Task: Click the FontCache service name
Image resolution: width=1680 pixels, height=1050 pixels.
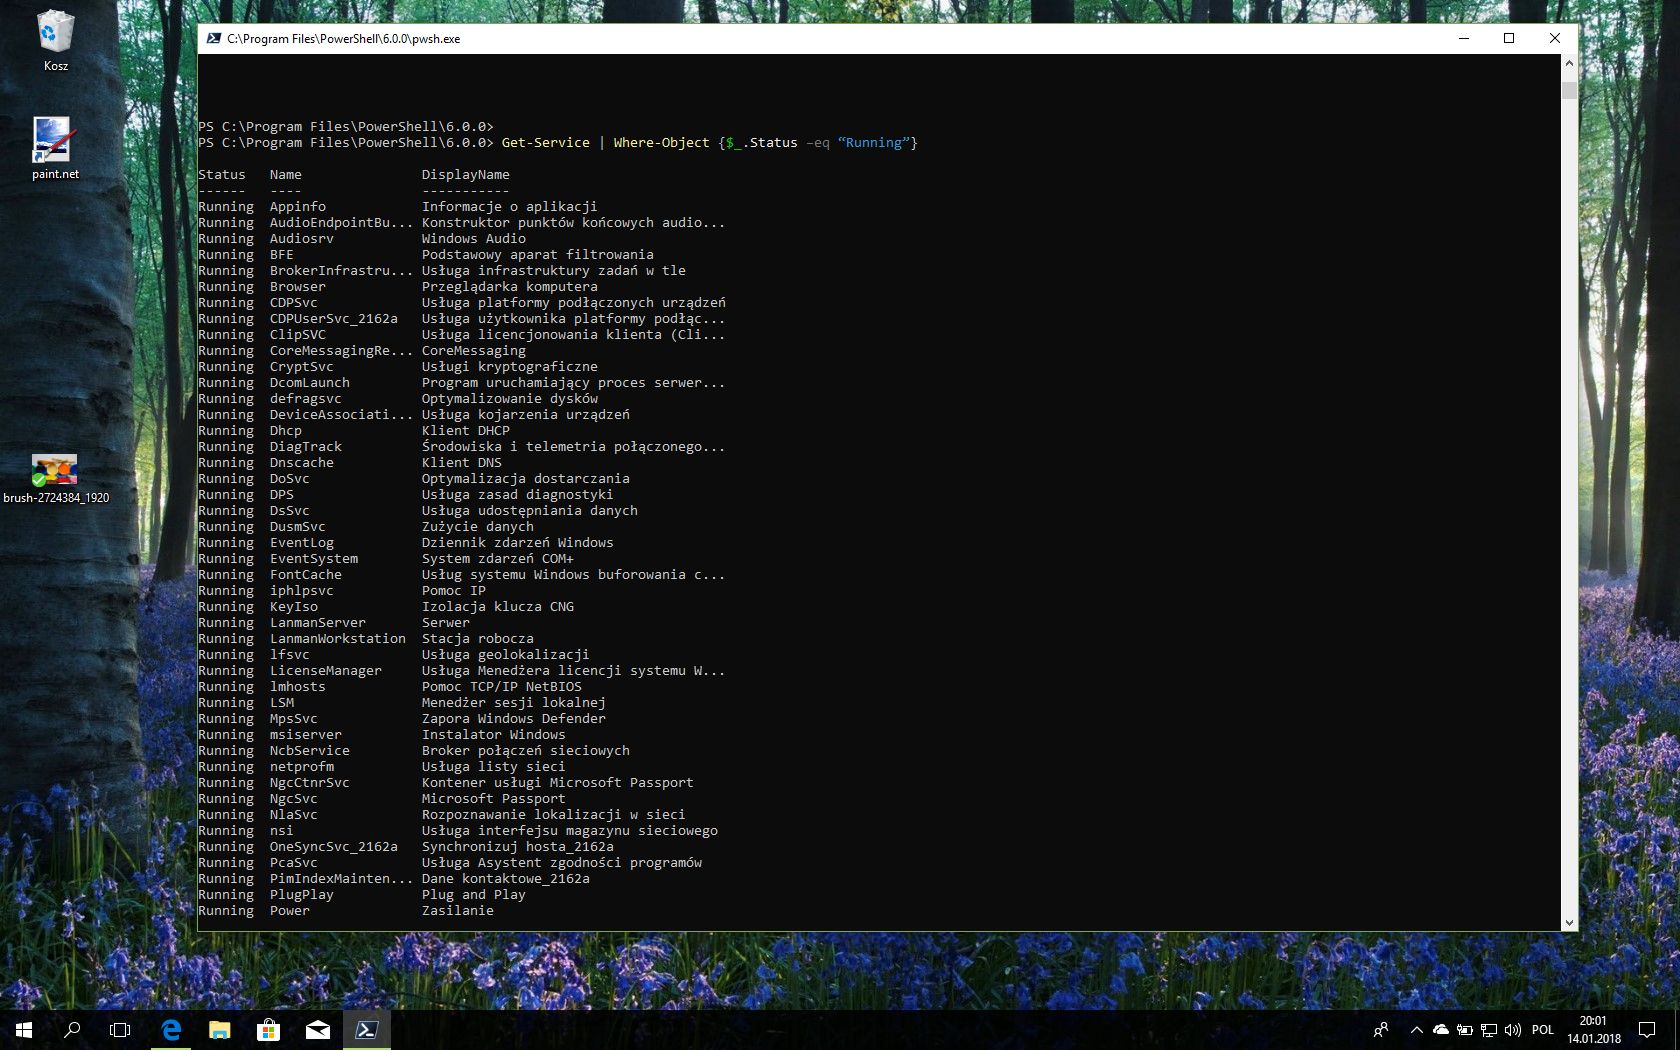Action: [306, 575]
